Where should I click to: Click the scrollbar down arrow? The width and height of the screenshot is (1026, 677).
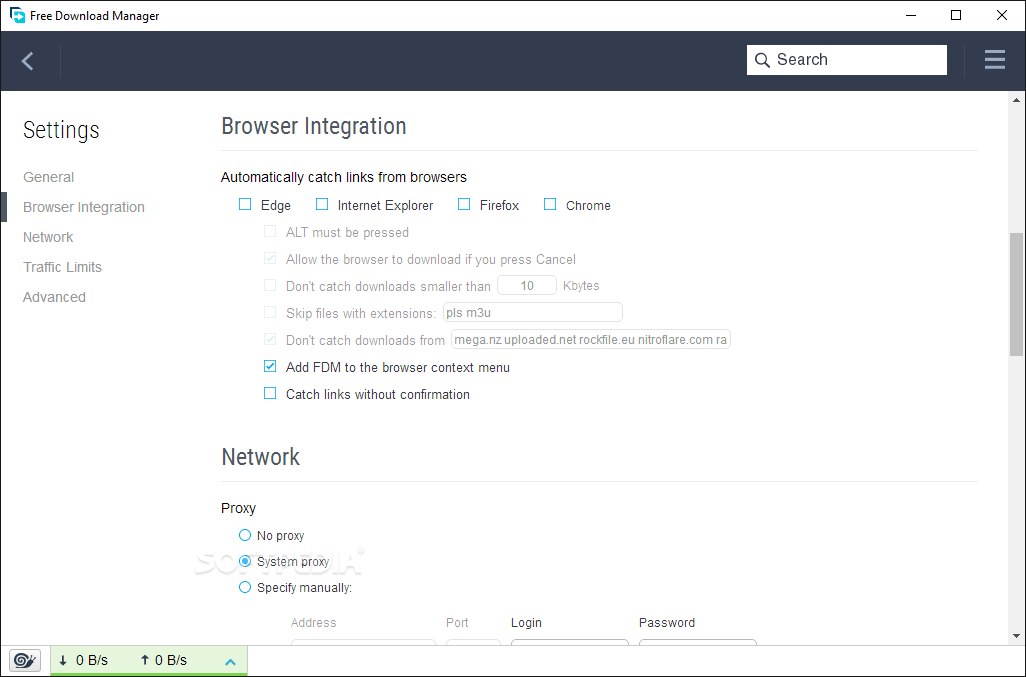pyautogui.click(x=1016, y=636)
